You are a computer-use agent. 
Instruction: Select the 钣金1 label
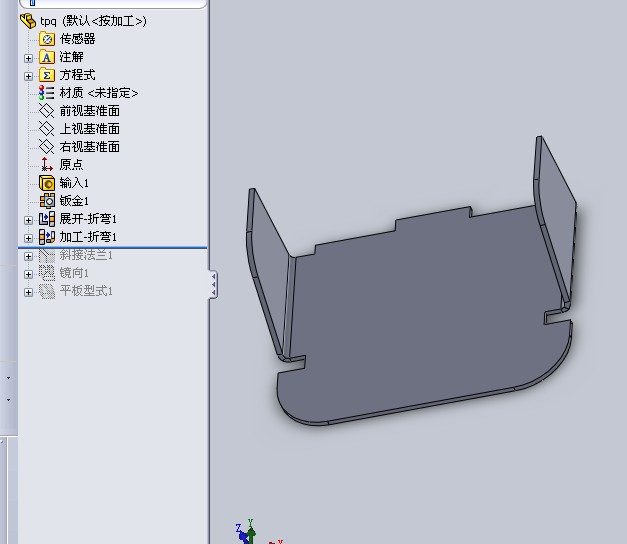click(x=74, y=200)
